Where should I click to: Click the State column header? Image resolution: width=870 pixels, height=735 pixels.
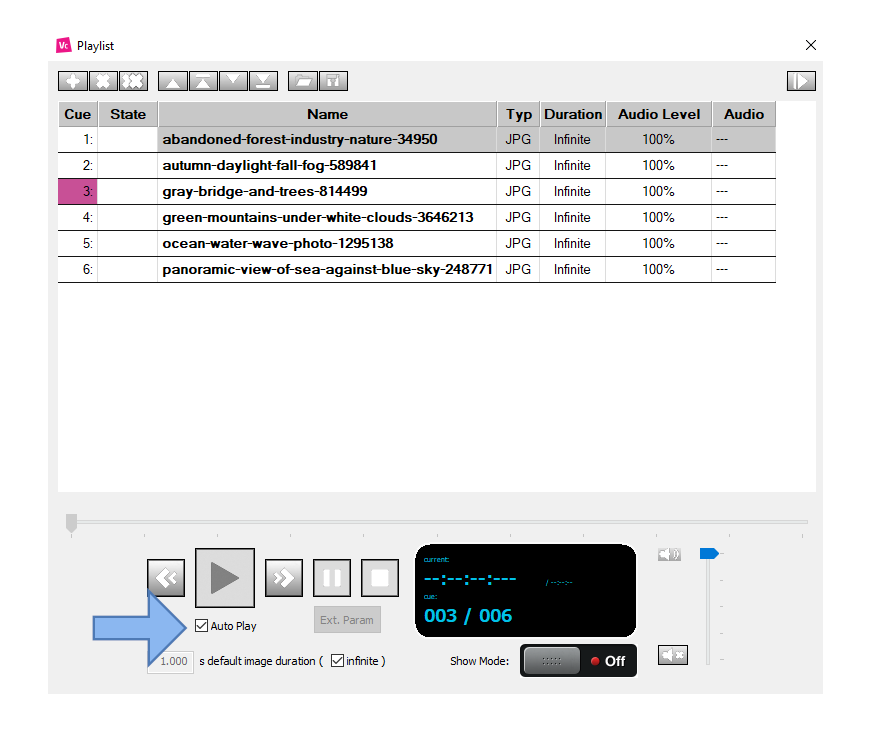click(x=128, y=114)
